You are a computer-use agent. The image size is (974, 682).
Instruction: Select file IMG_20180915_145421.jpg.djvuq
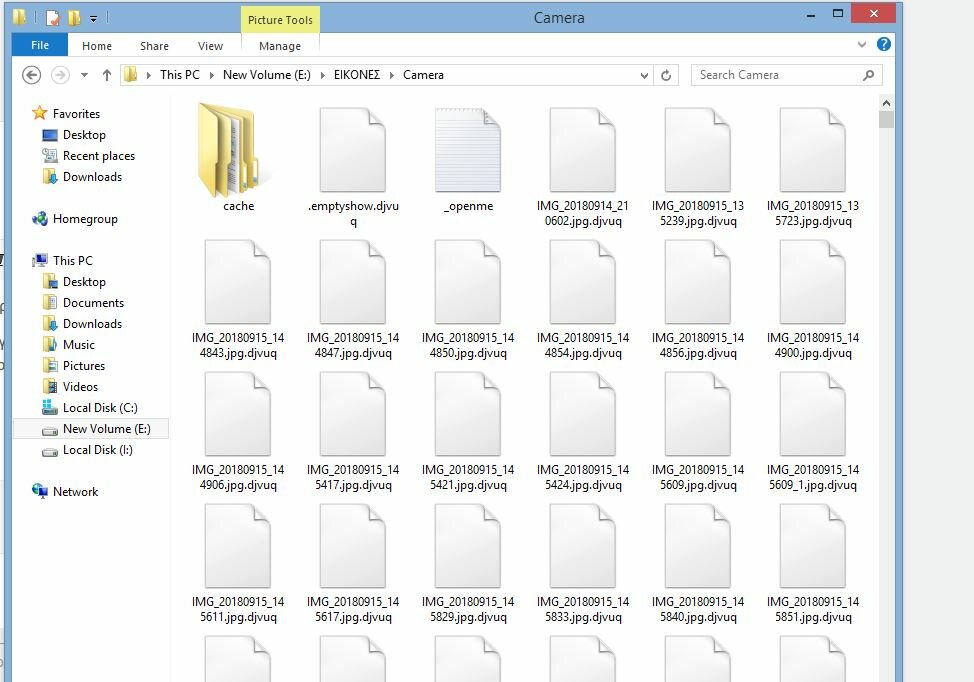(x=468, y=430)
